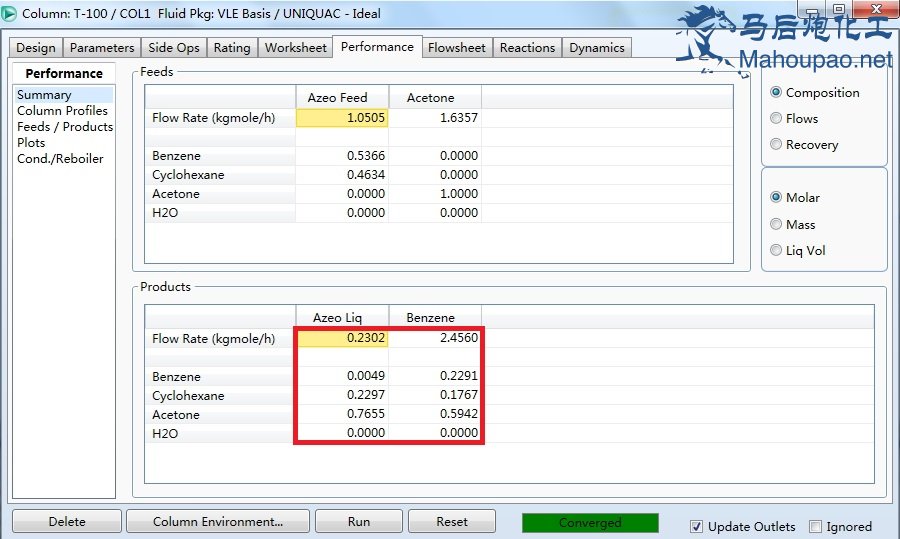This screenshot has width=900, height=539.
Task: Click the Run button
Action: point(359,522)
